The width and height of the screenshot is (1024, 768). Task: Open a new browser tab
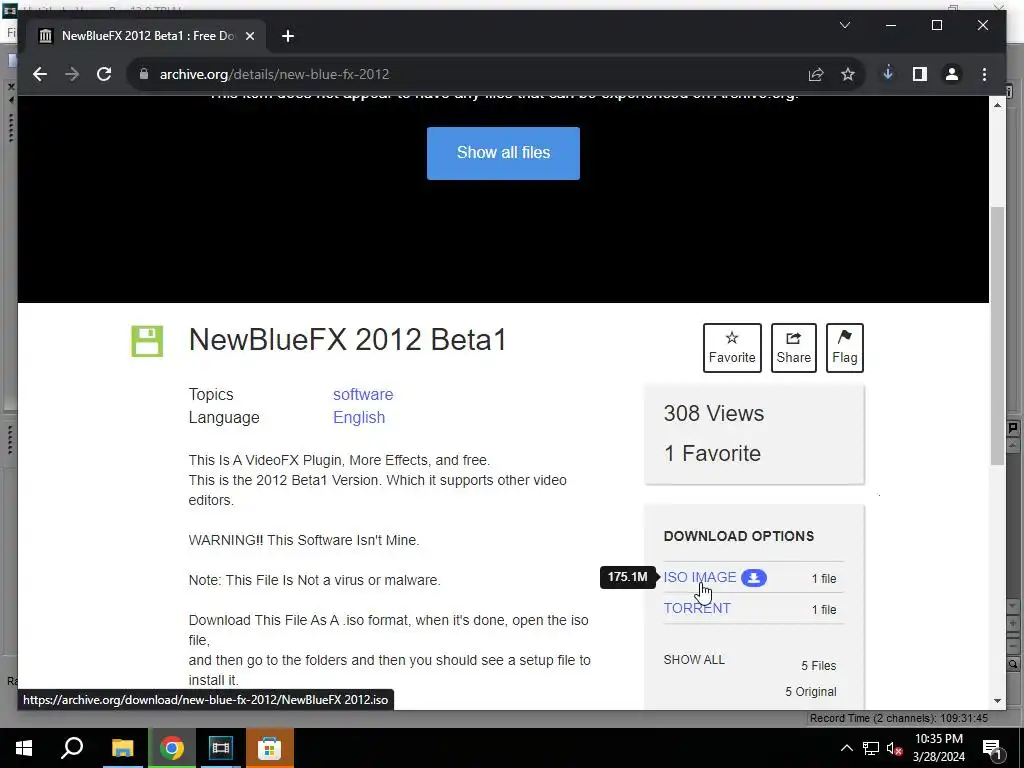[x=288, y=36]
